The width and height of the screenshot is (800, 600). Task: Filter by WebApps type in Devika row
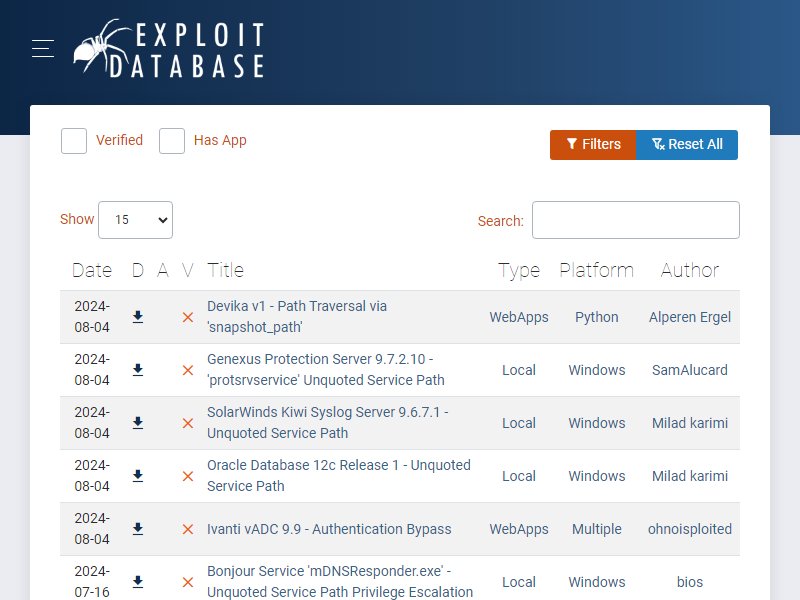point(519,317)
